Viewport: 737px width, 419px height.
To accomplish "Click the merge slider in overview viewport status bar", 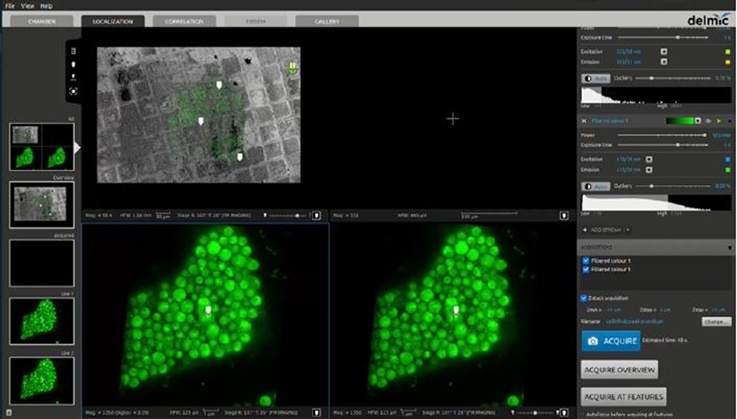I will click(x=287, y=215).
